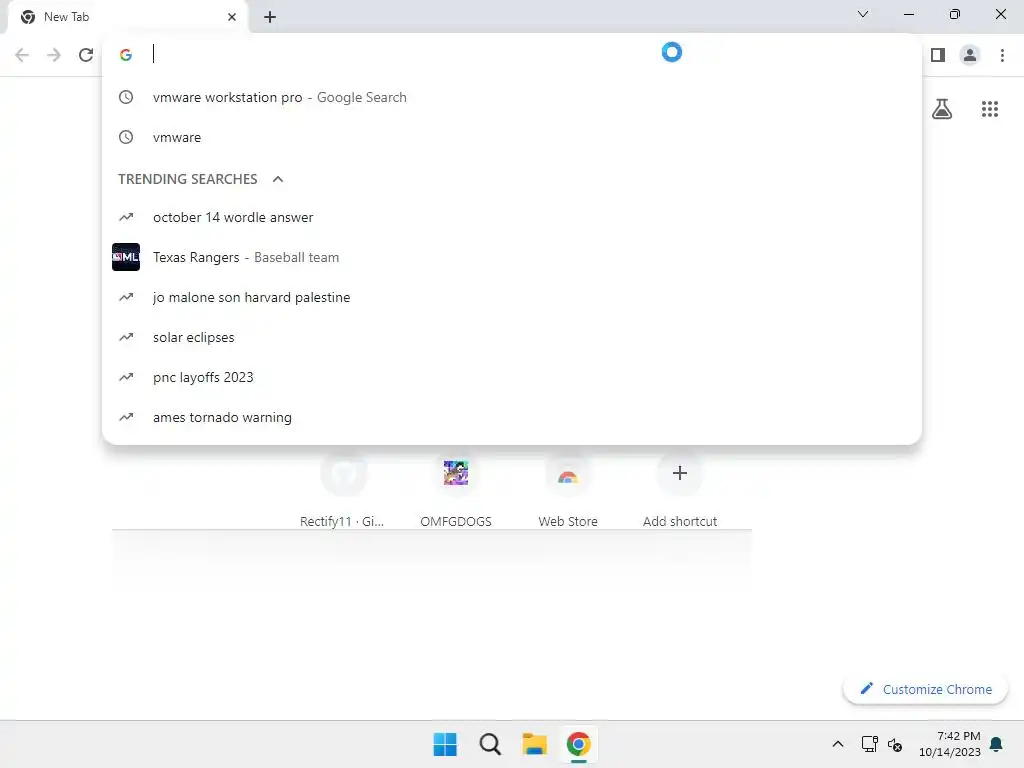The height and width of the screenshot is (768, 1024).
Task: Click the browser forward arrow
Action: point(54,55)
